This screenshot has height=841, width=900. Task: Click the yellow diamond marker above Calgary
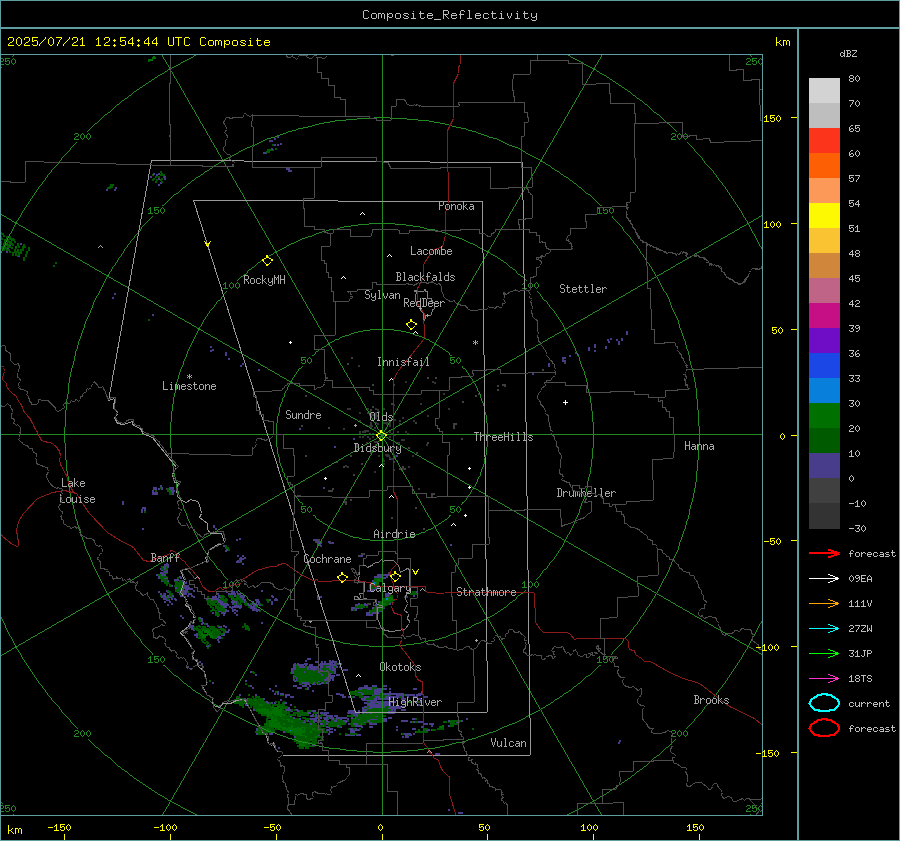[395, 576]
